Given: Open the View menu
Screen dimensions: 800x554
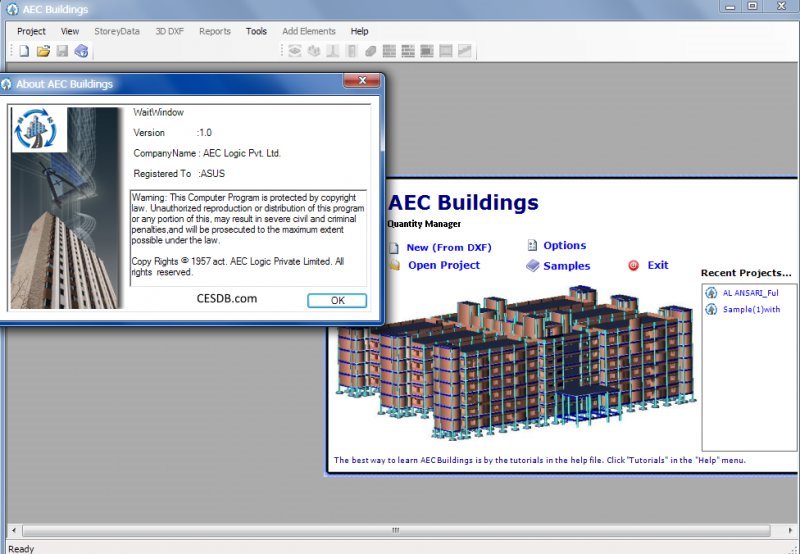Looking at the screenshot, I should pyautogui.click(x=70, y=31).
